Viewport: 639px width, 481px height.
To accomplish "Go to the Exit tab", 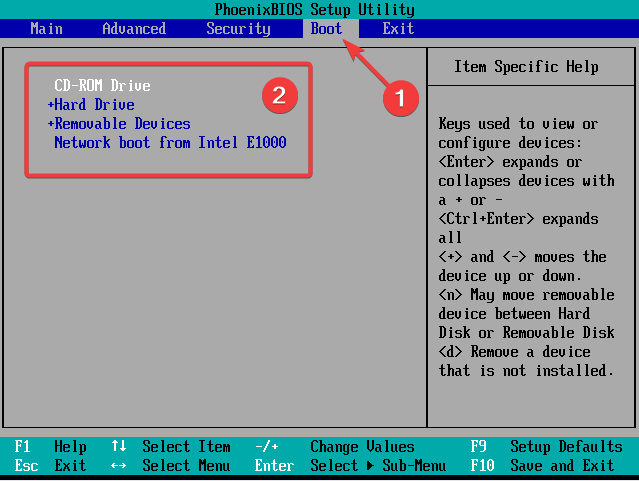I will pos(398,29).
